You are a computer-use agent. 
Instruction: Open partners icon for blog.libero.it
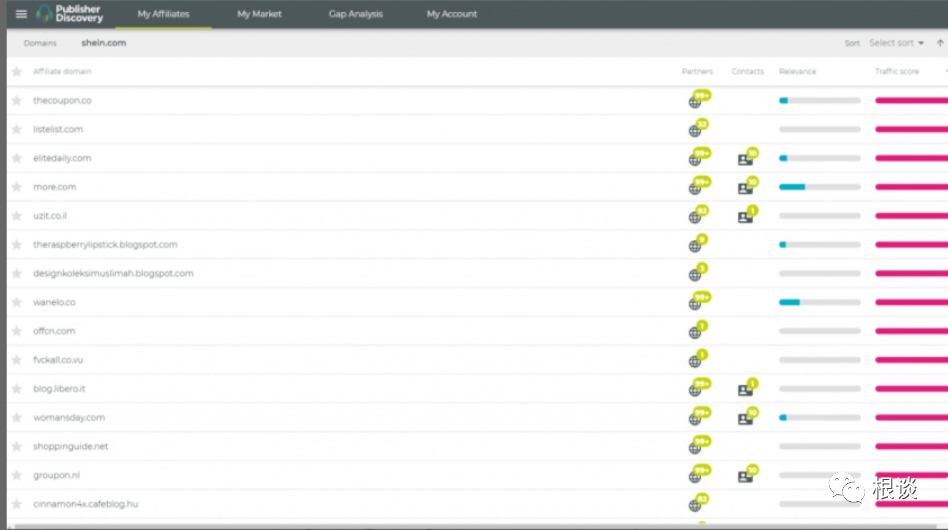(699, 387)
